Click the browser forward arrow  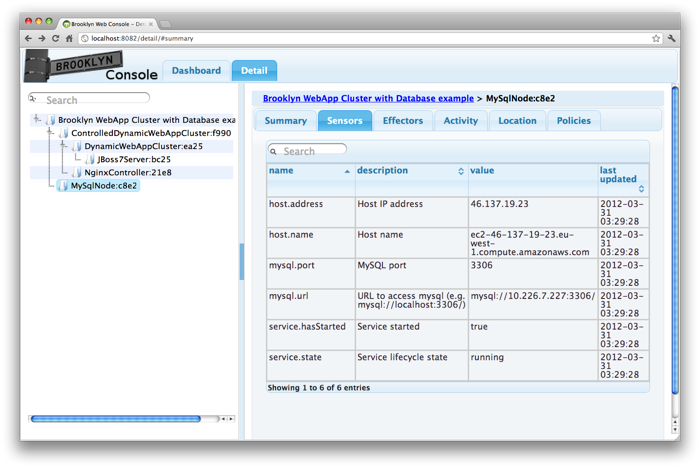click(42, 38)
